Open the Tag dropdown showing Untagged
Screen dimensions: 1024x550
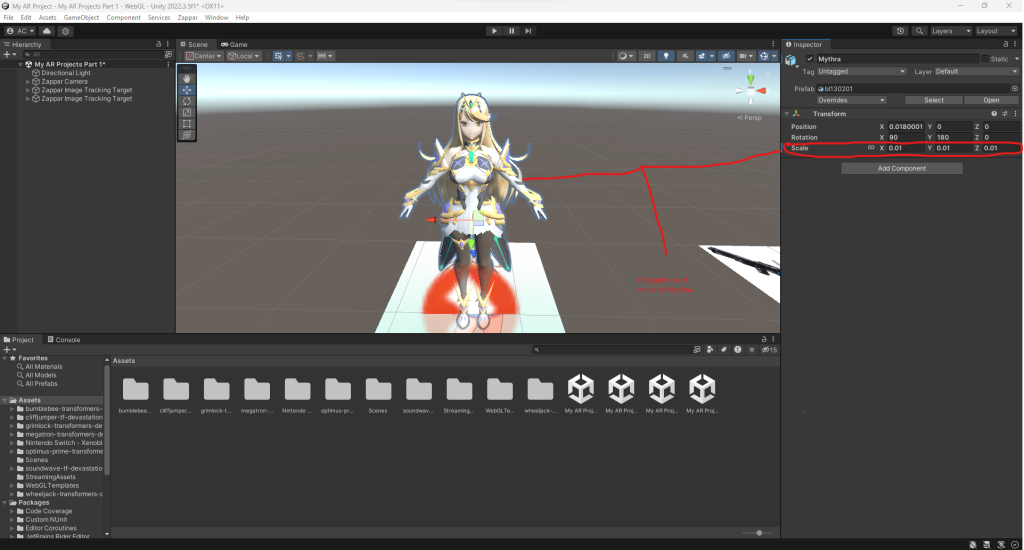pyautogui.click(x=861, y=72)
